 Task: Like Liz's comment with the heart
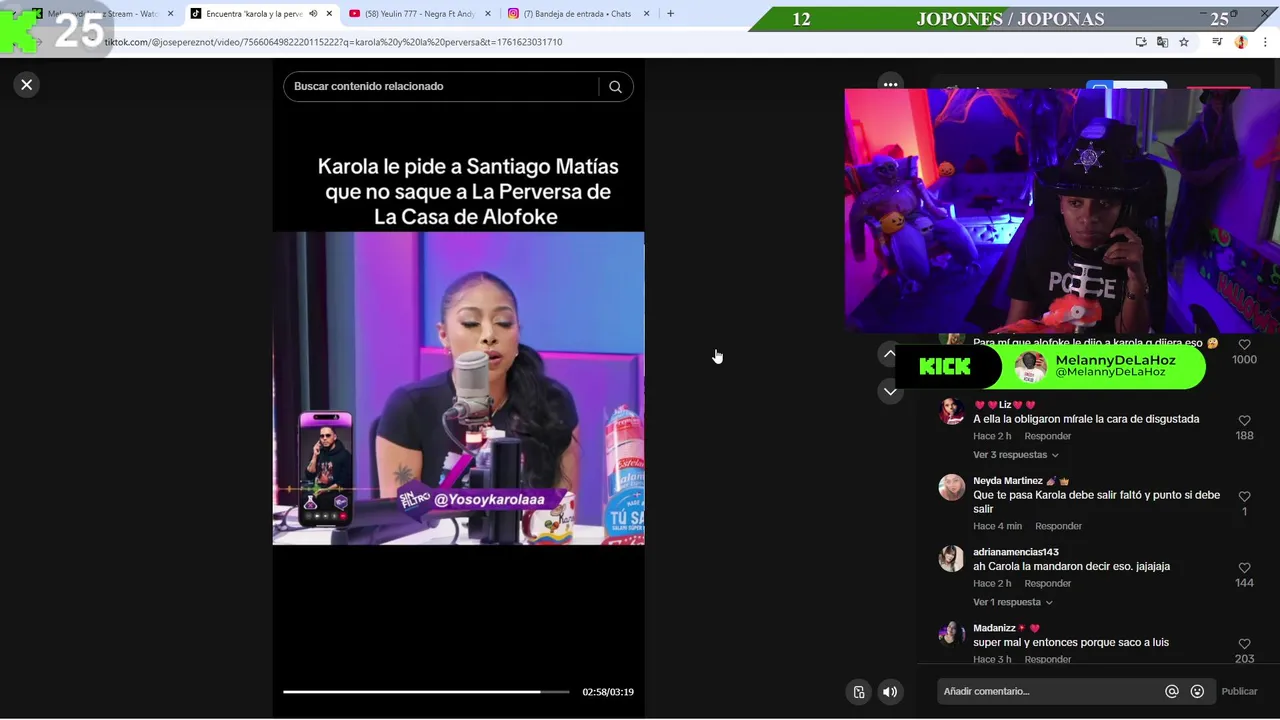pyautogui.click(x=1244, y=421)
